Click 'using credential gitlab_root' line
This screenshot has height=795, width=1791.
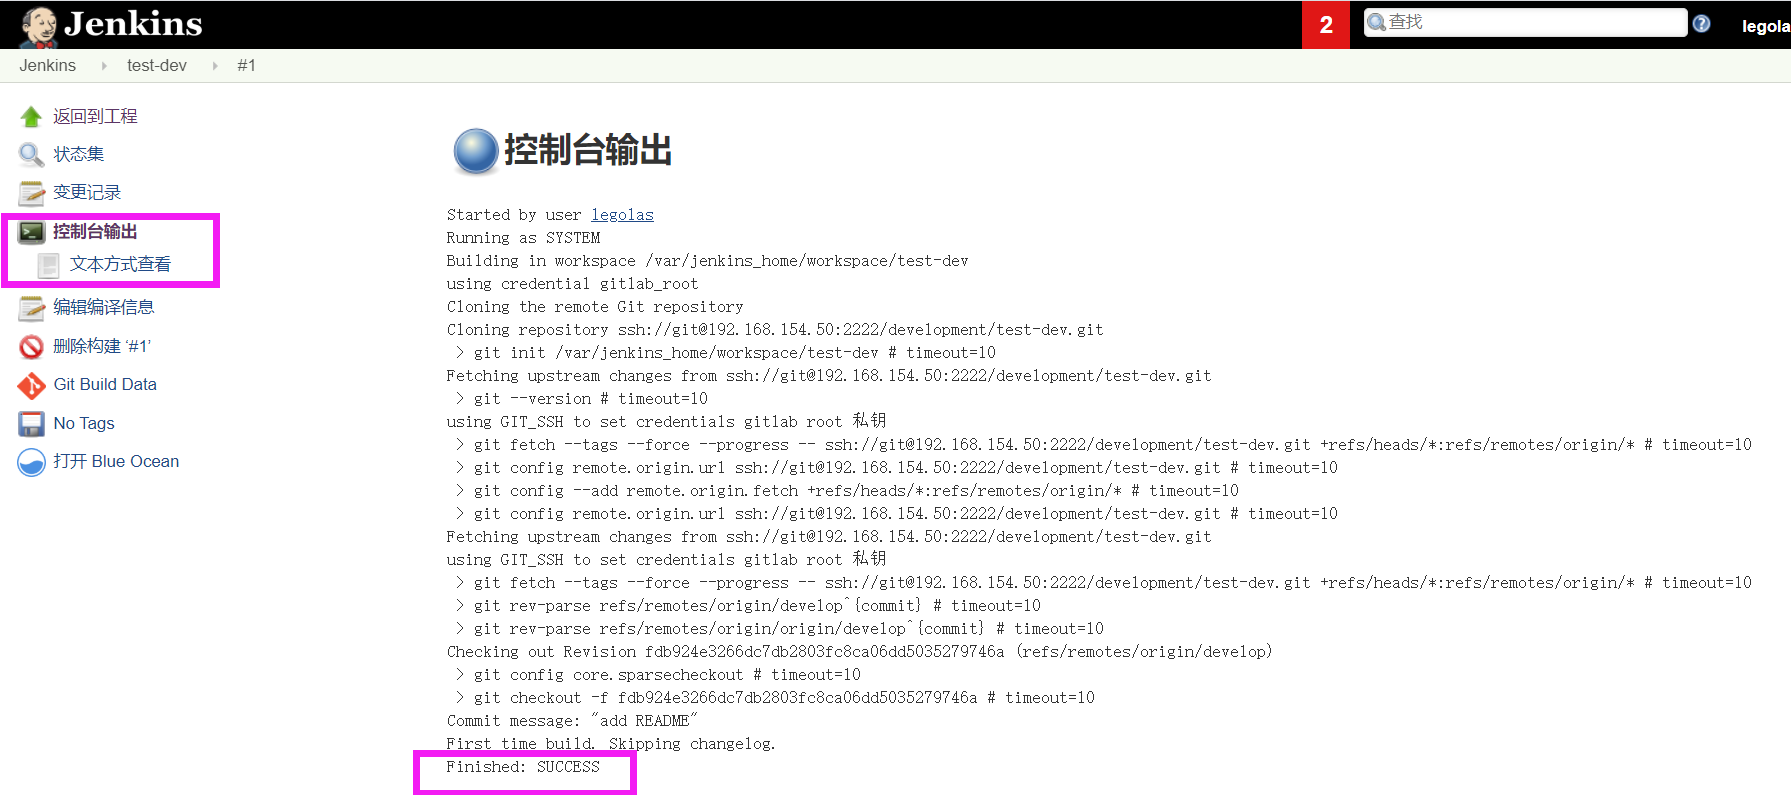(572, 284)
